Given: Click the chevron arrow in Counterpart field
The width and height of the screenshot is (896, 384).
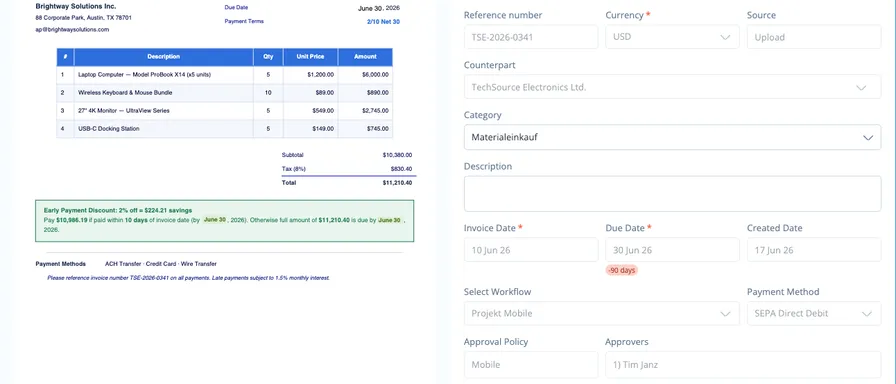Looking at the screenshot, I should pos(861,88).
